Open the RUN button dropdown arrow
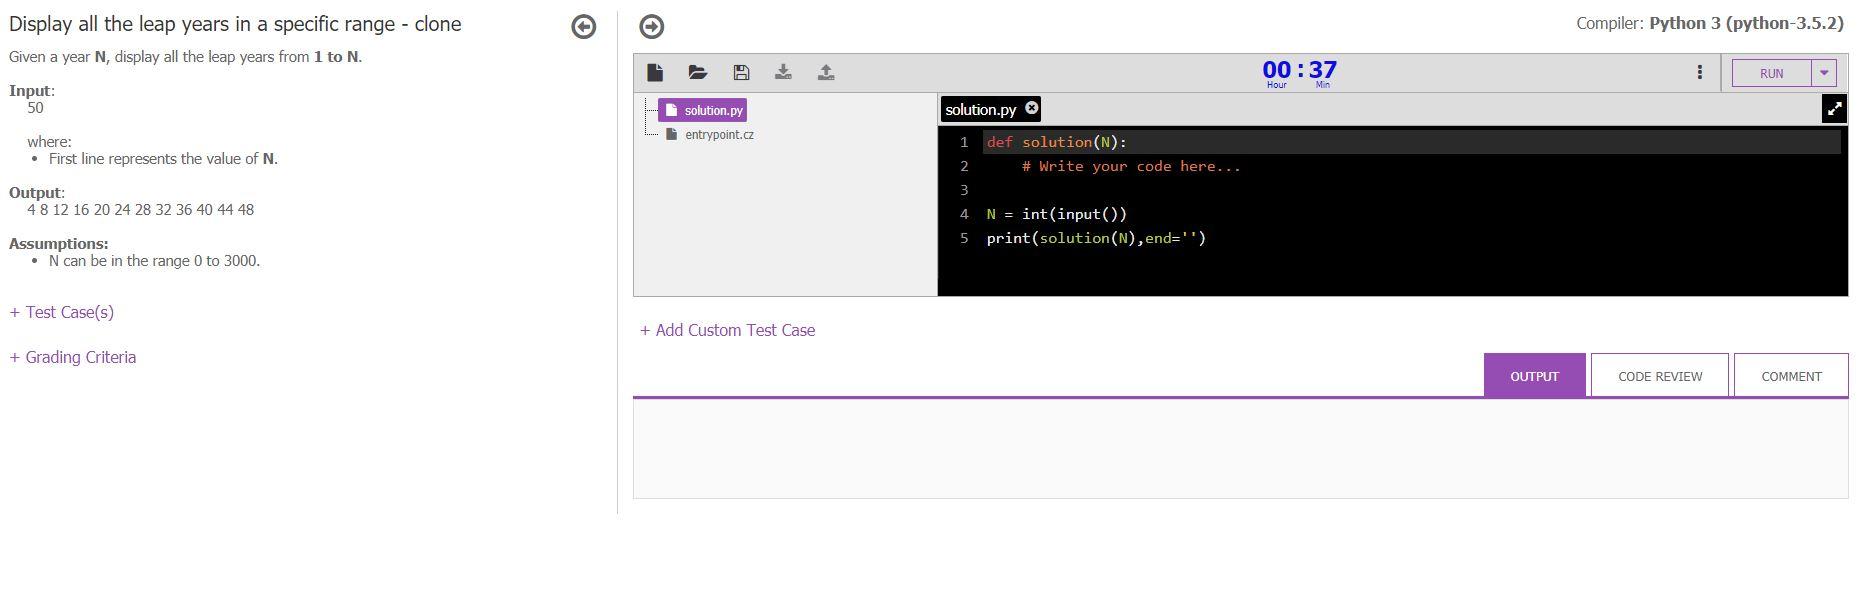The width and height of the screenshot is (1860, 601). click(1824, 73)
